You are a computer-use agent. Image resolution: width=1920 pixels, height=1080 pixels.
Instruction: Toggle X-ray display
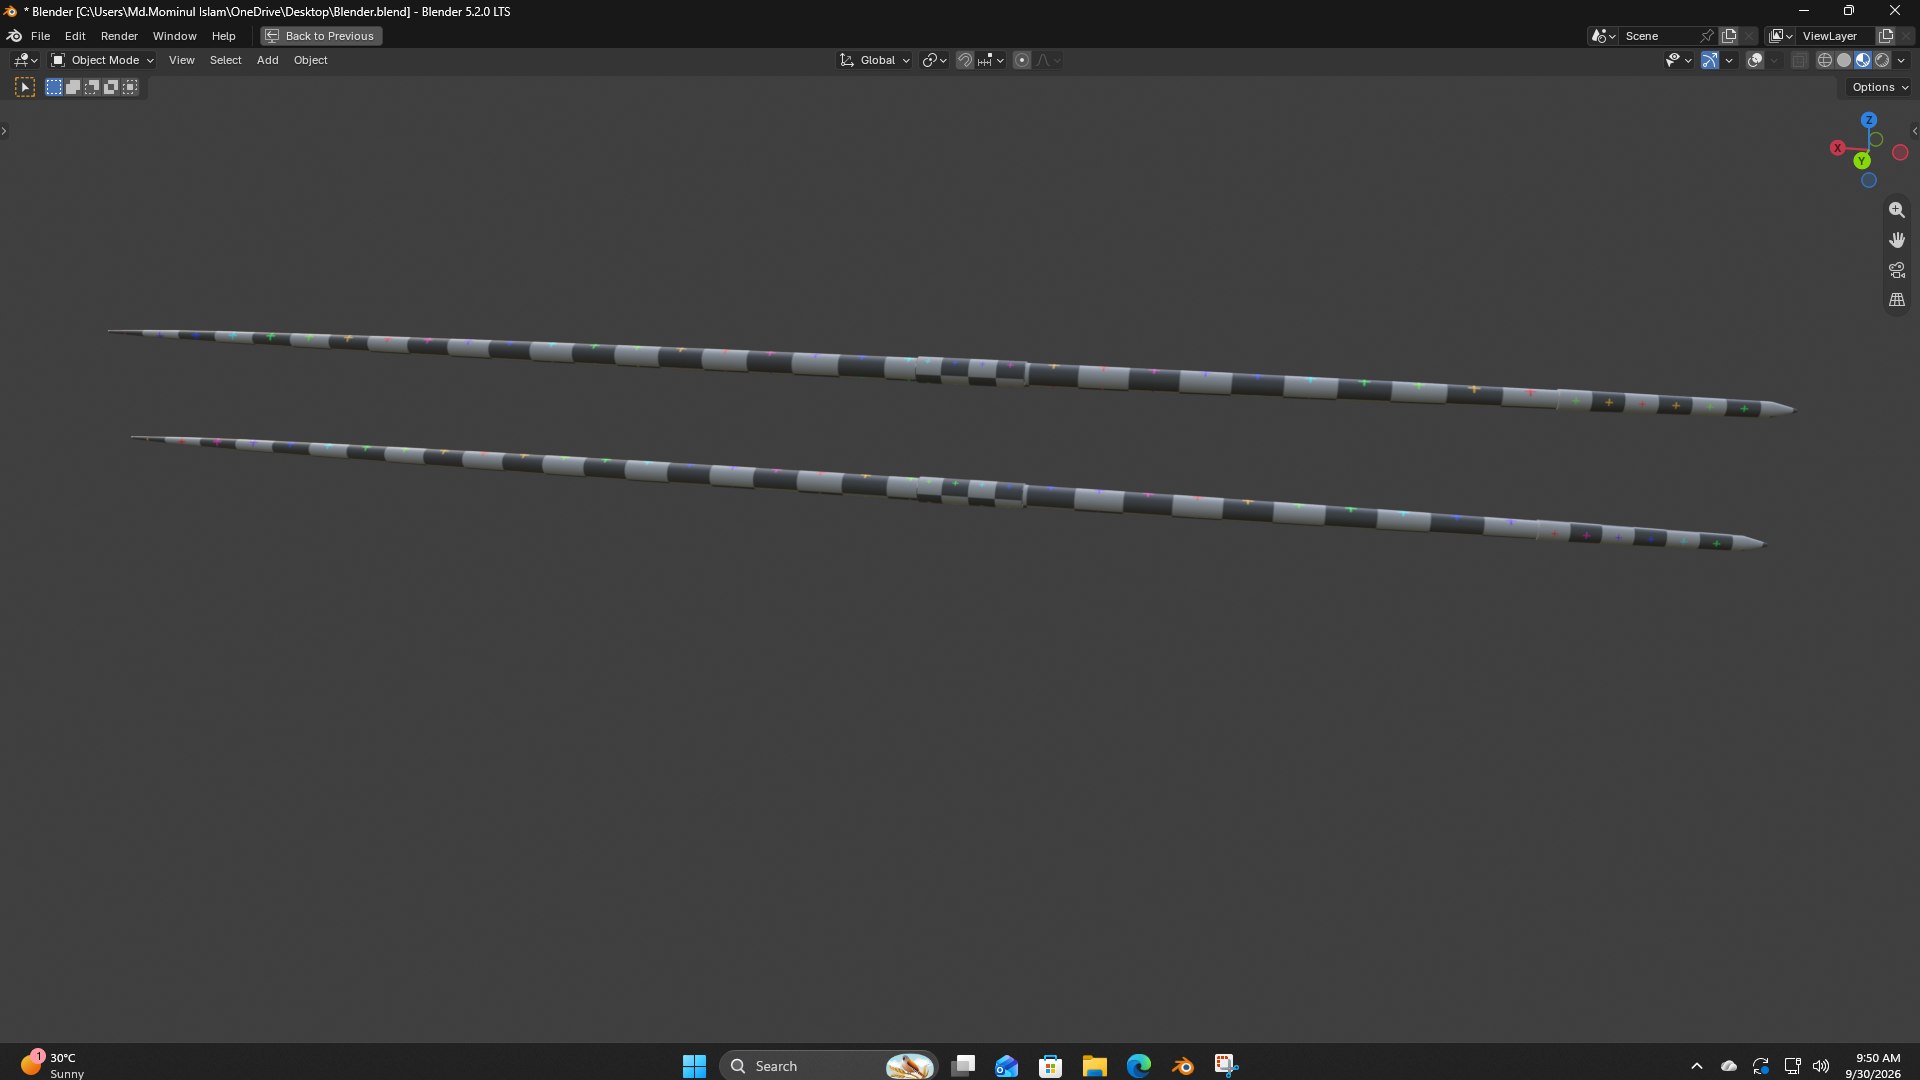coord(1799,60)
